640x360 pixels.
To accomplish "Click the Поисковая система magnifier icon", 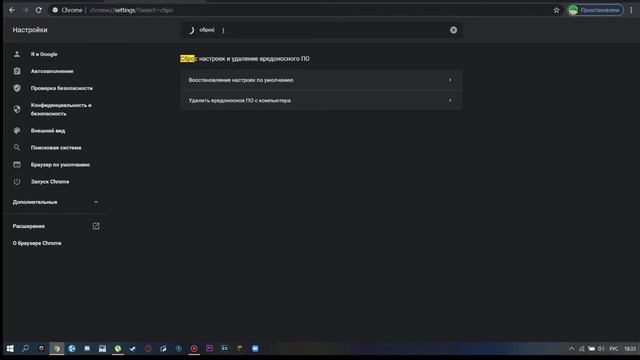I will coord(17,147).
